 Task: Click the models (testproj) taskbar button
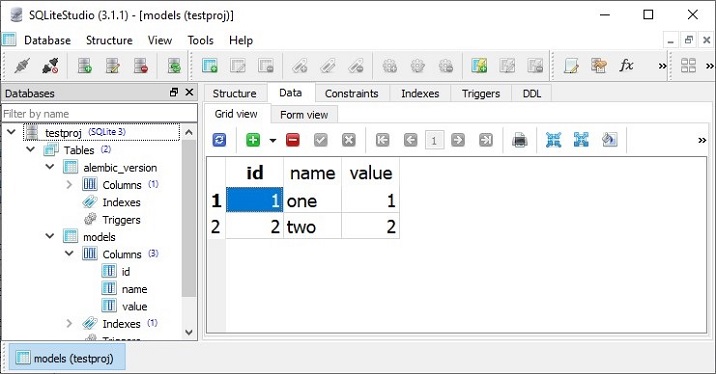tap(67, 358)
